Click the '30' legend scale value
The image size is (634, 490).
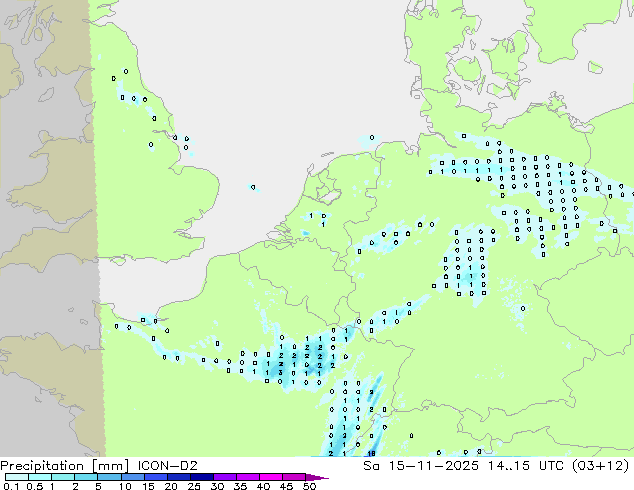[x=217, y=486]
